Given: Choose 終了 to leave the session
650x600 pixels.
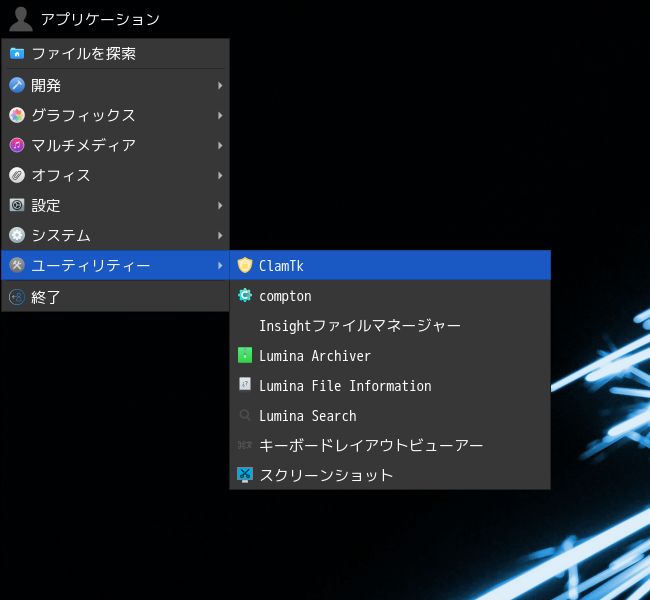Looking at the screenshot, I should click(x=116, y=297).
